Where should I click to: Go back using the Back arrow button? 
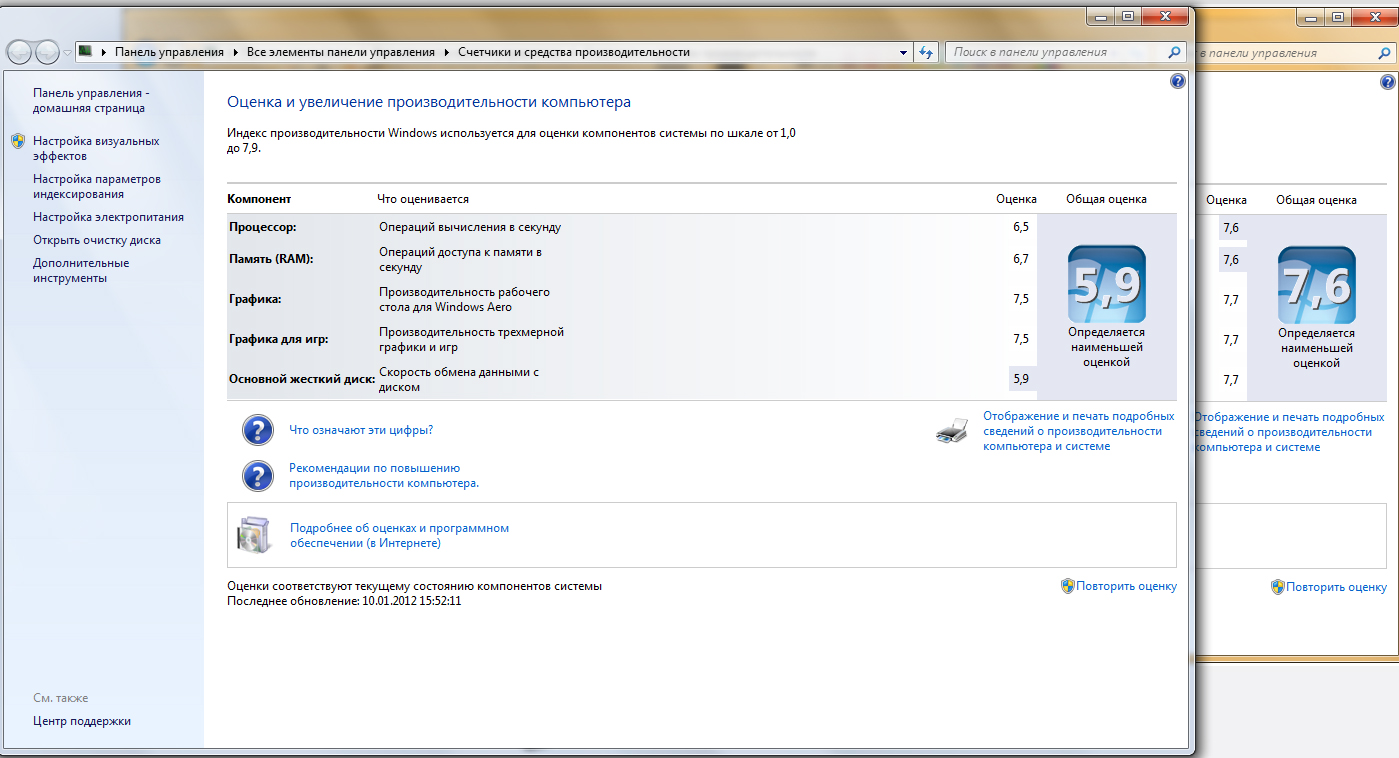point(20,52)
